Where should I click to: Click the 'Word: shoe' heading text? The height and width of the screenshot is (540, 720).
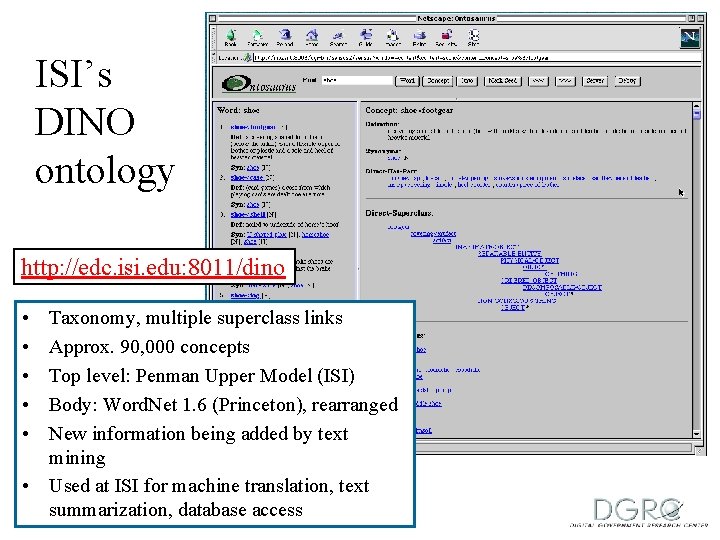tap(238, 110)
